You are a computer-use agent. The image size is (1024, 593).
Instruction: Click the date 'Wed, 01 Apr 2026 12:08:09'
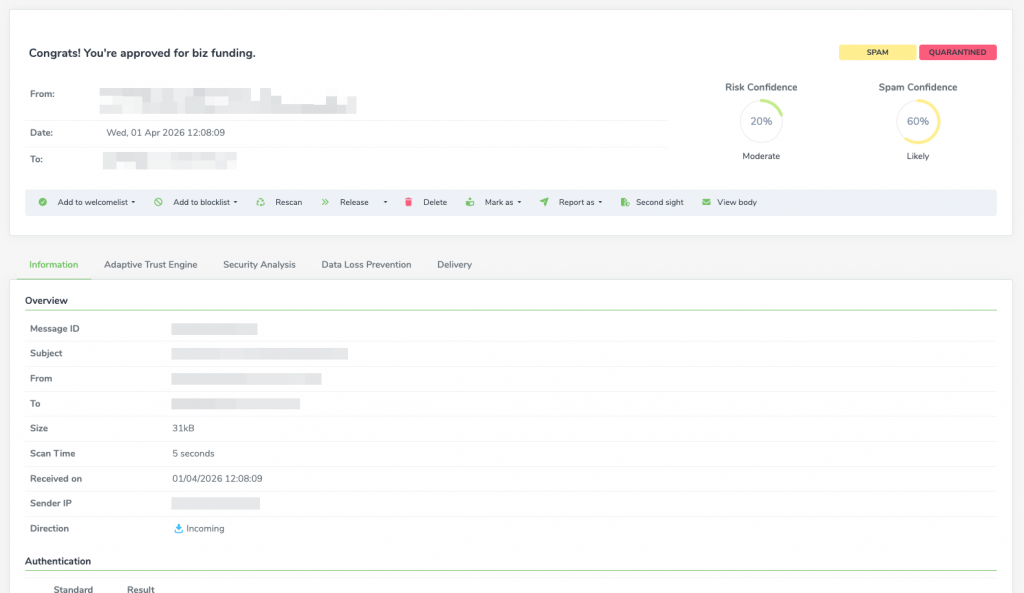coord(165,133)
